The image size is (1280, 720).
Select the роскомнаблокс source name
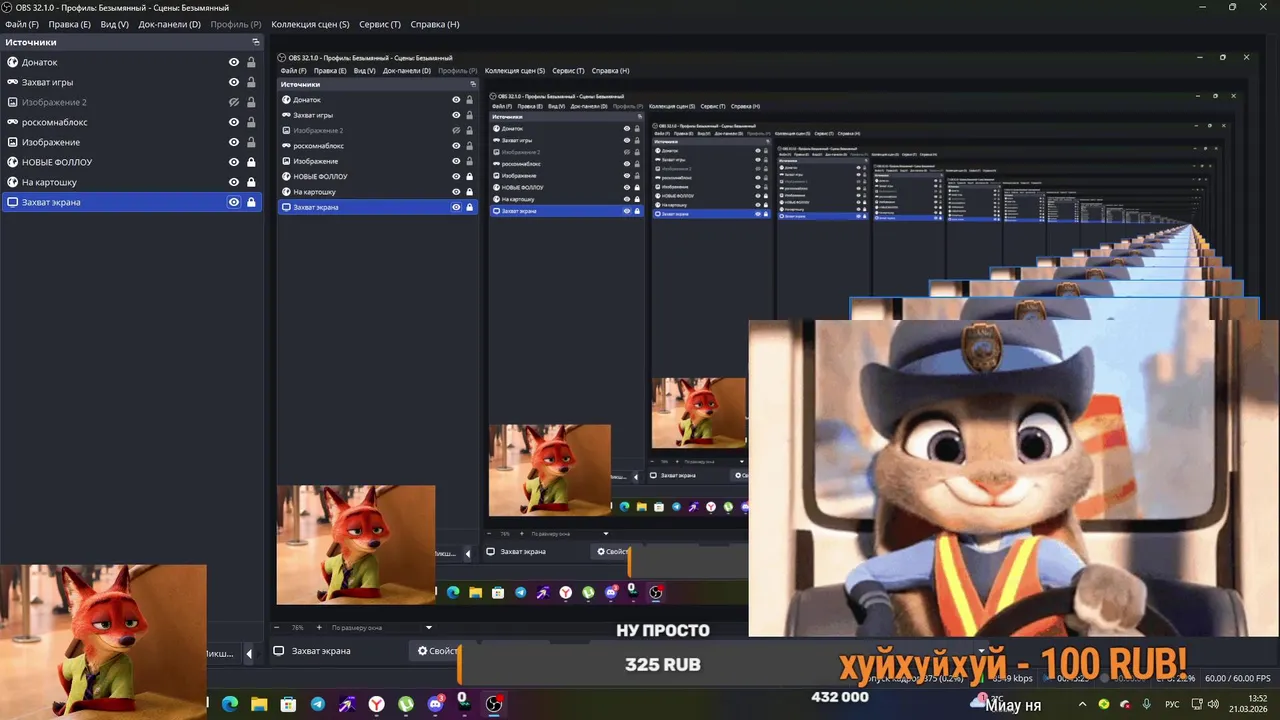tap(55, 122)
